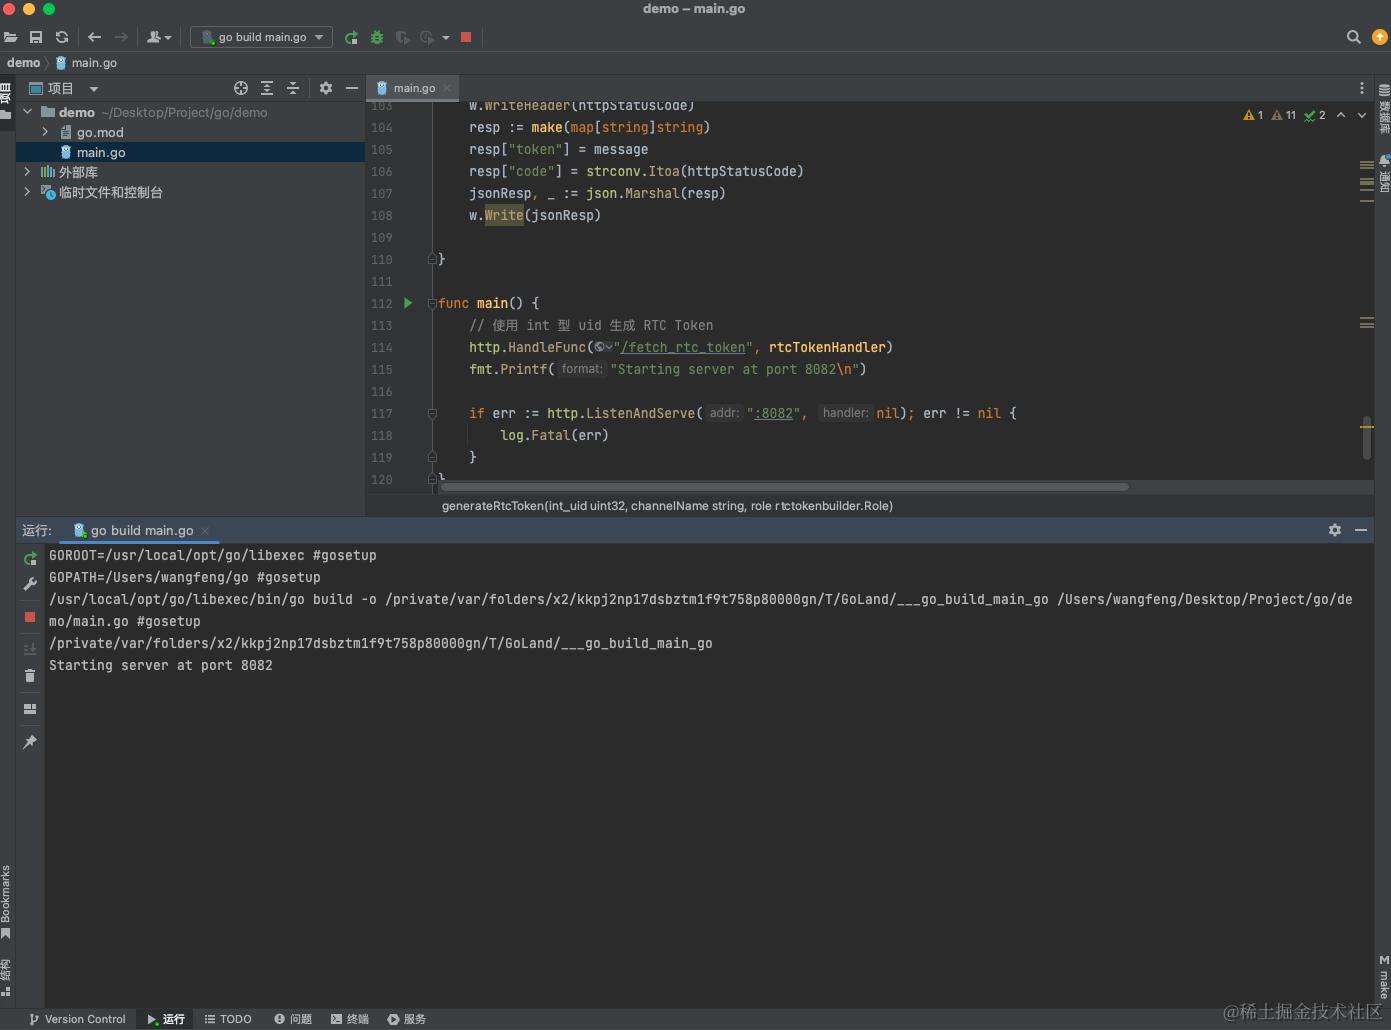Hide project panel with minus icon

(x=352, y=88)
